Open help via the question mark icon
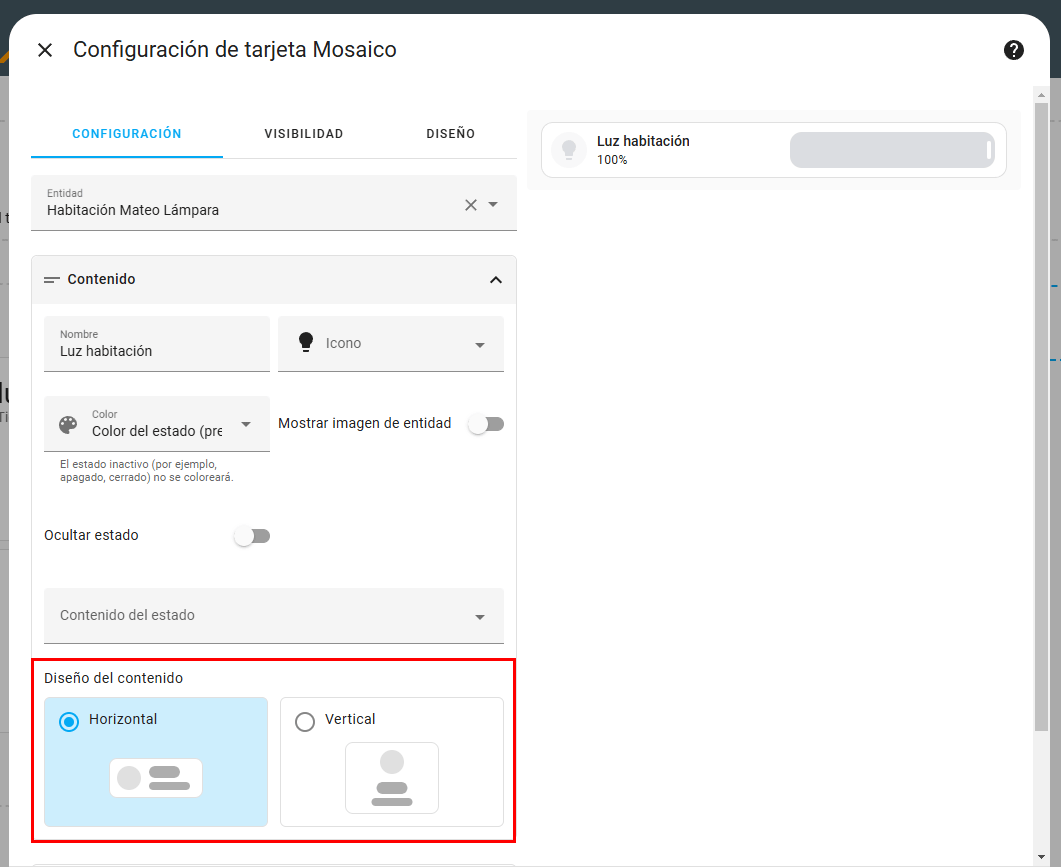The image size is (1061, 867). pyautogui.click(x=1013, y=50)
